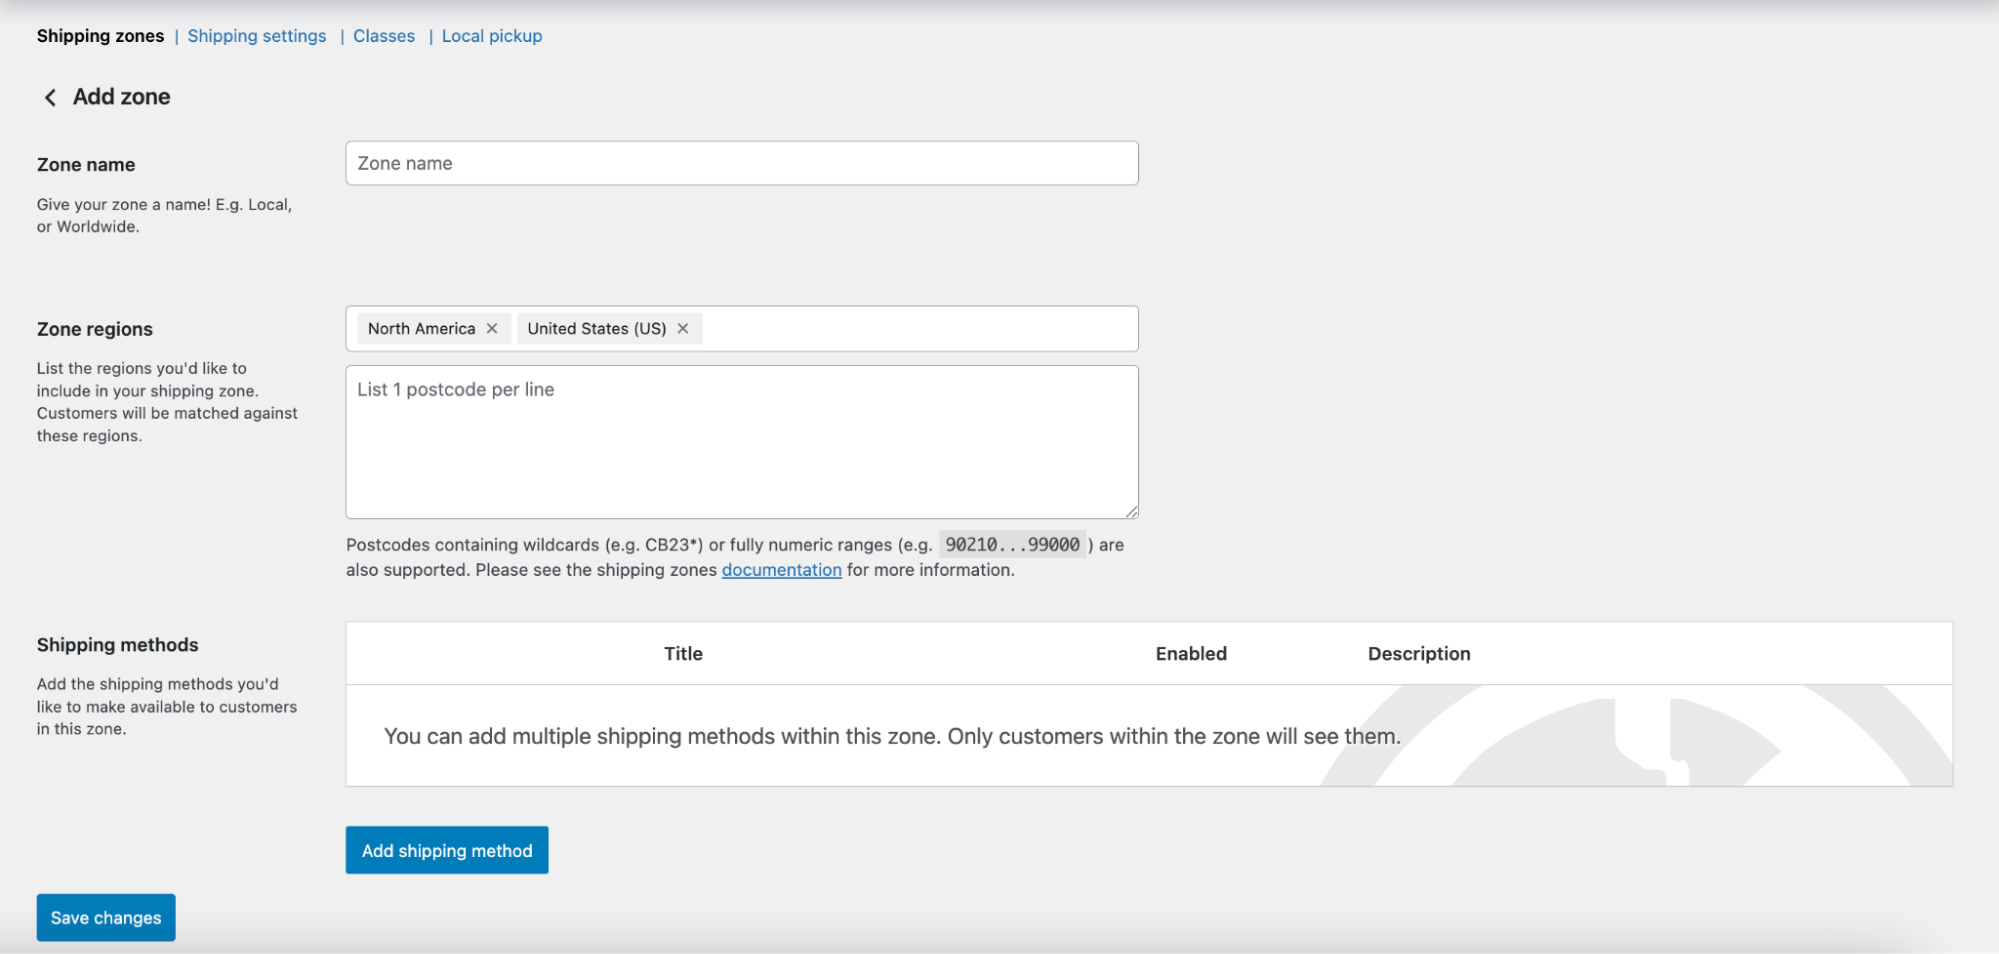Screen dimensions: 1999x954
Task: Remove the North America region chip
Action: point(492,328)
